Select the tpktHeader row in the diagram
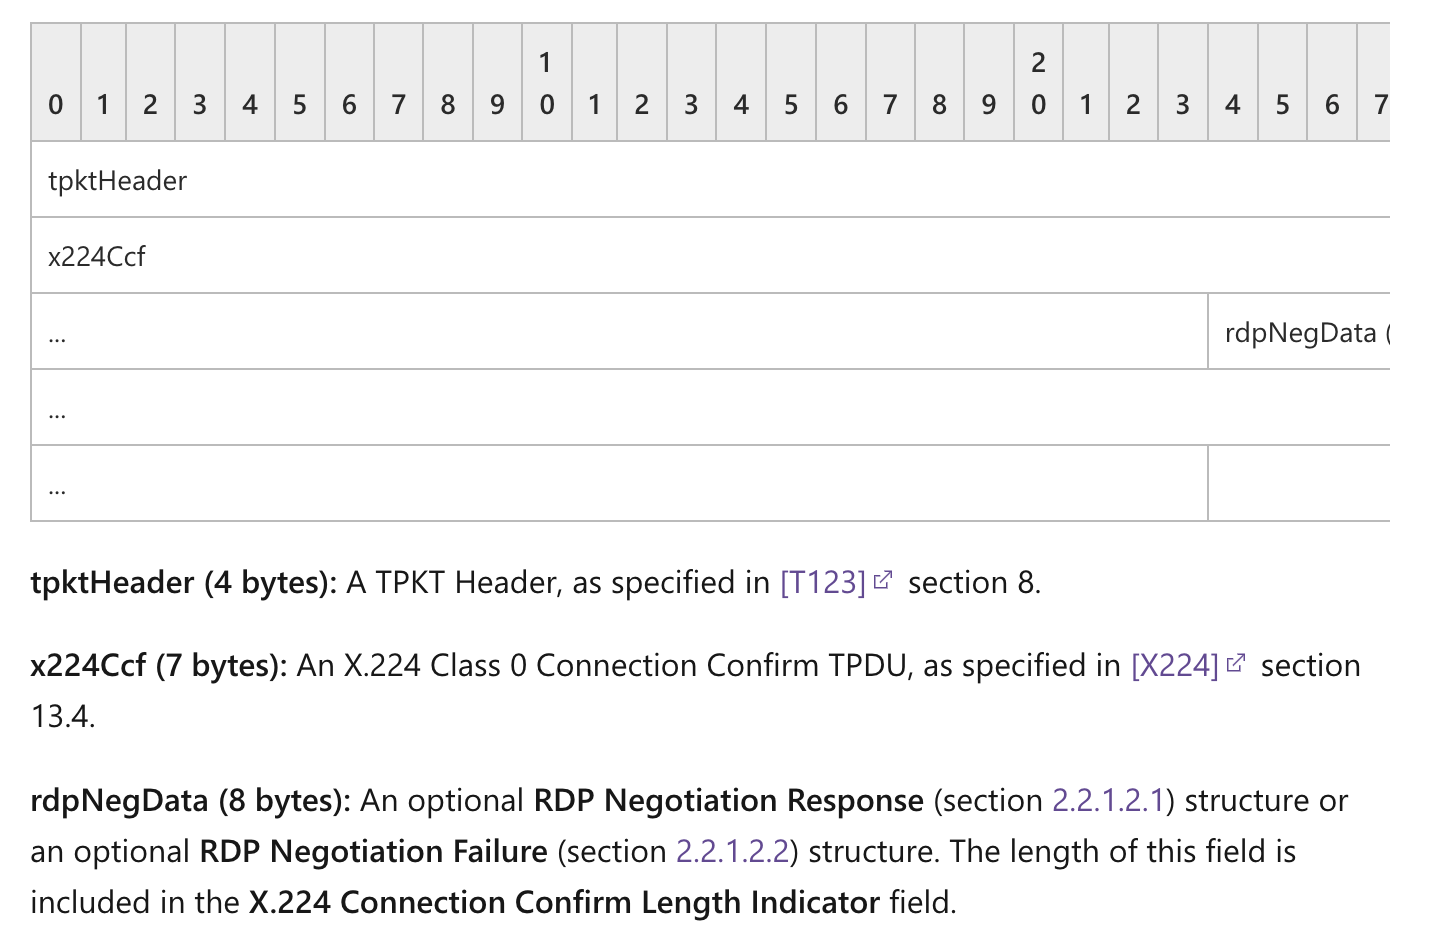This screenshot has height=950, width=1448. [x=711, y=180]
